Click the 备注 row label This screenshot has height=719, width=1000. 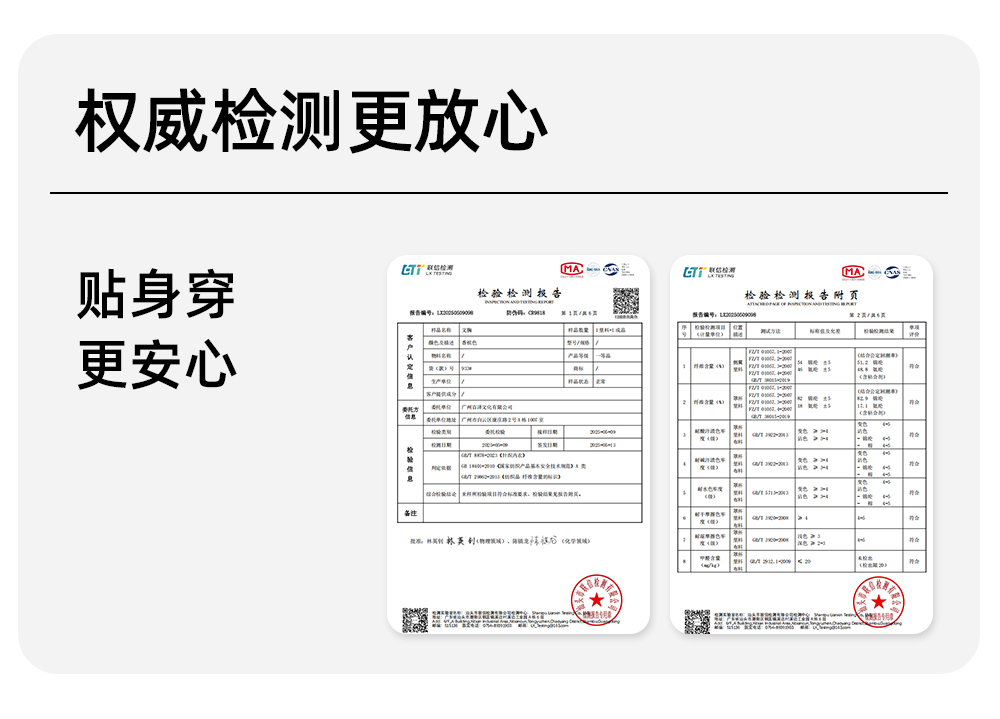(410, 513)
